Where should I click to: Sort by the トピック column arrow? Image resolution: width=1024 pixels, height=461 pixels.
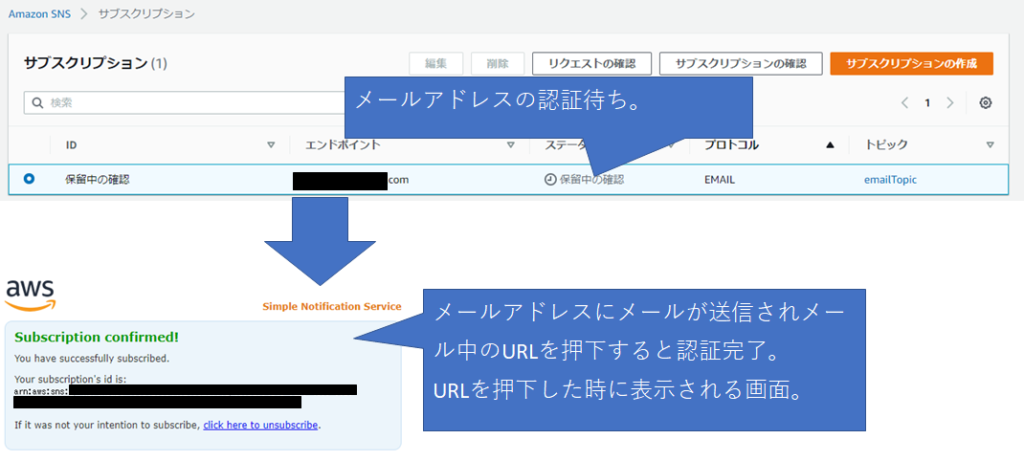(990, 145)
